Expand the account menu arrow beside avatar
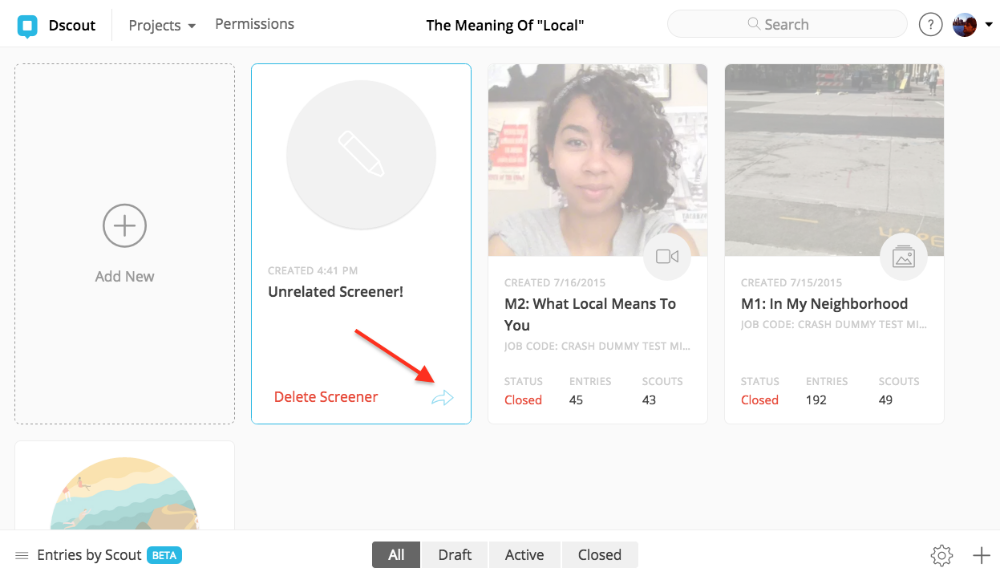 click(x=989, y=25)
